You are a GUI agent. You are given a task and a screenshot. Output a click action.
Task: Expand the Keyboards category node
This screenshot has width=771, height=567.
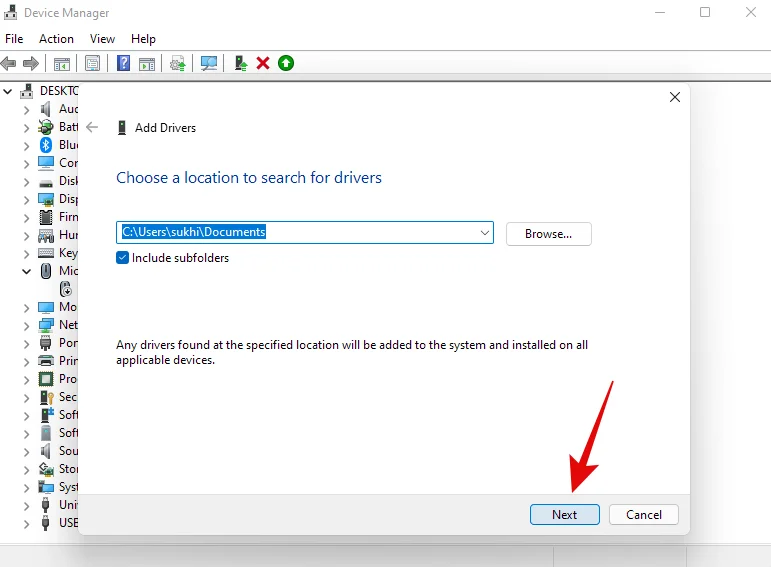click(x=27, y=254)
